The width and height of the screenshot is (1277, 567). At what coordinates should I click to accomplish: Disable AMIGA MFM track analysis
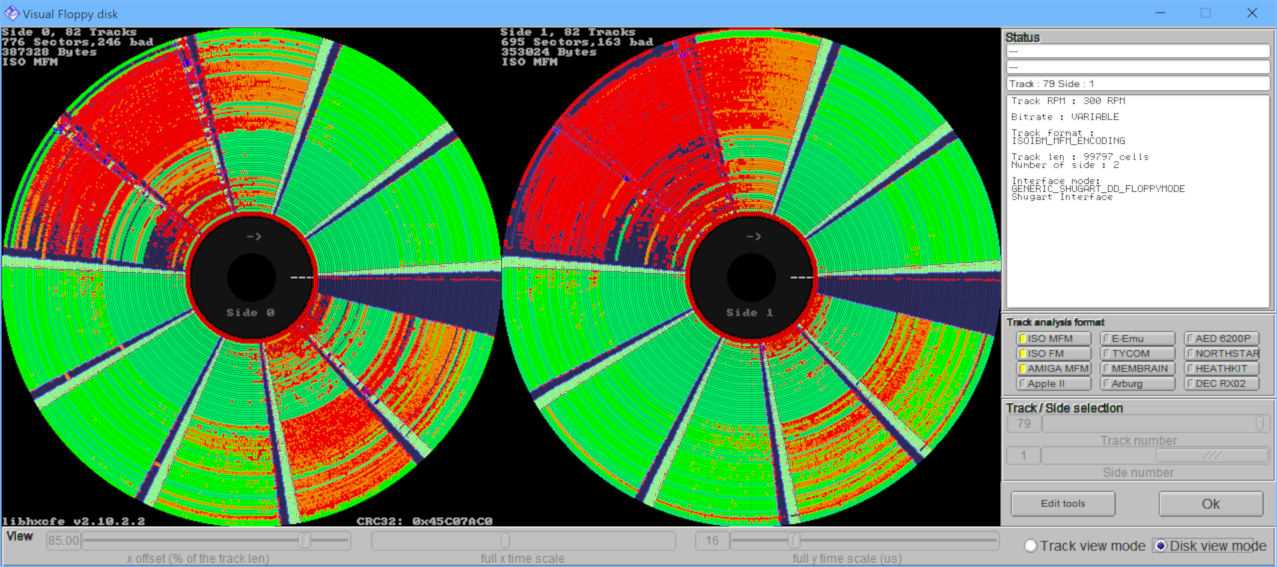coord(1053,369)
